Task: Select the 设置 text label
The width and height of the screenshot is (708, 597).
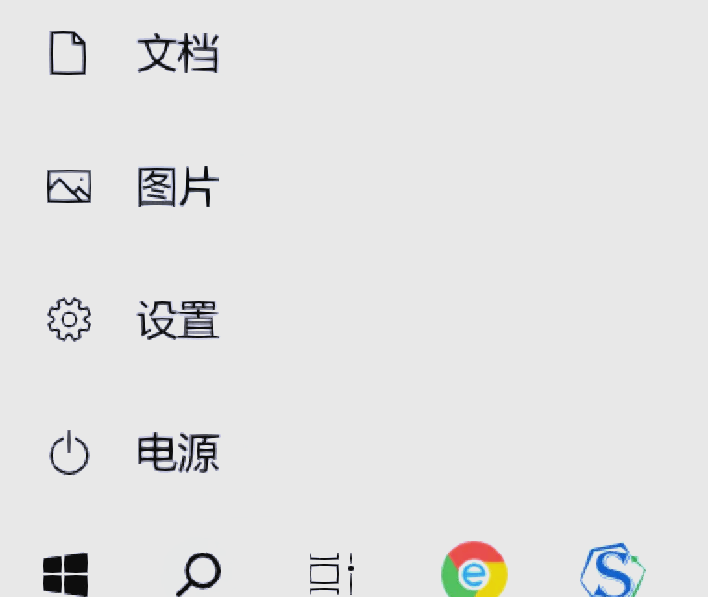Action: [x=178, y=319]
